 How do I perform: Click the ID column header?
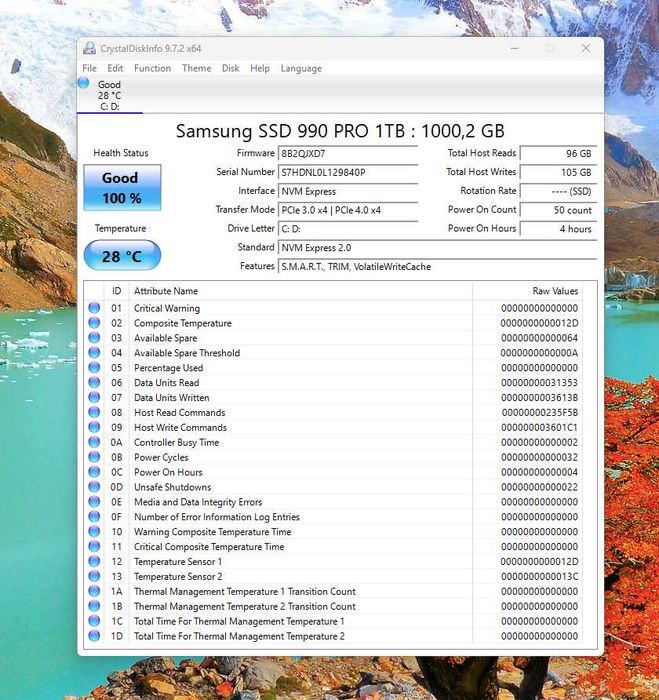tap(117, 291)
